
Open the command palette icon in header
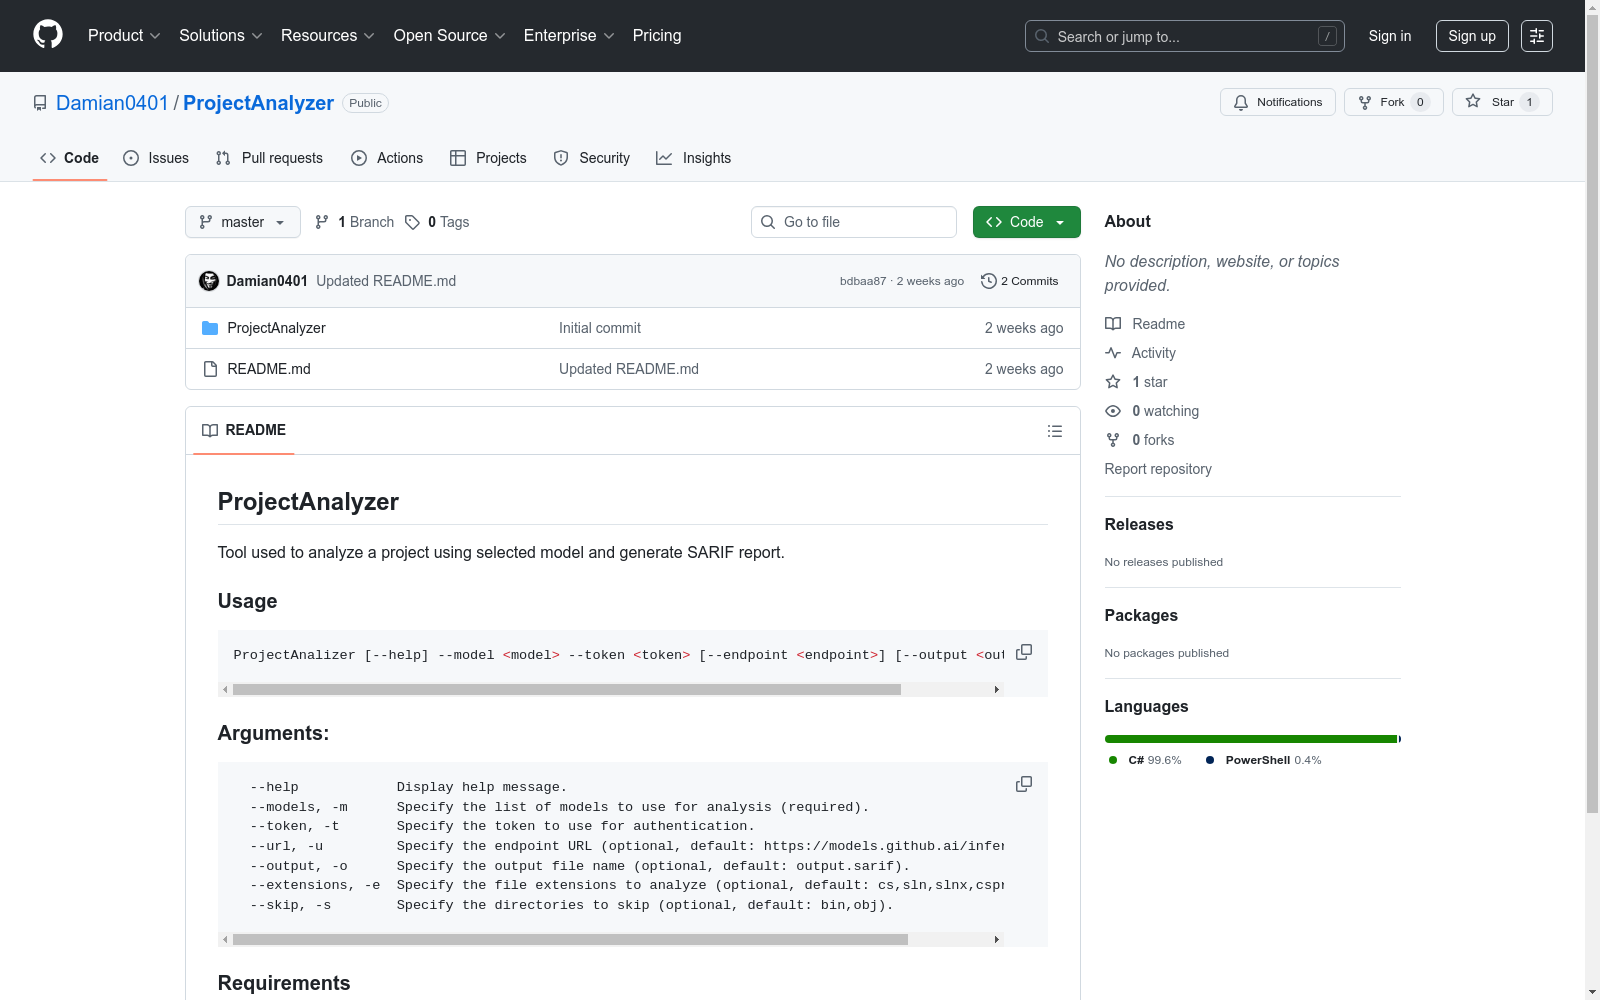(x=1537, y=36)
